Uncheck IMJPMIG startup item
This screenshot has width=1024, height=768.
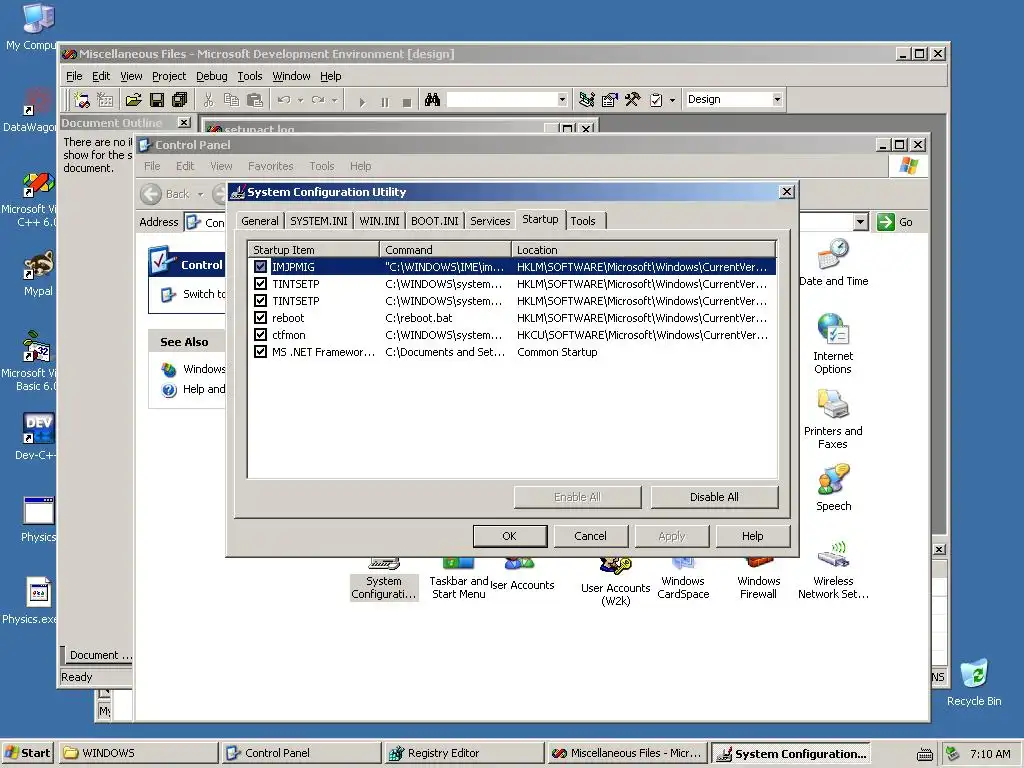(x=261, y=266)
